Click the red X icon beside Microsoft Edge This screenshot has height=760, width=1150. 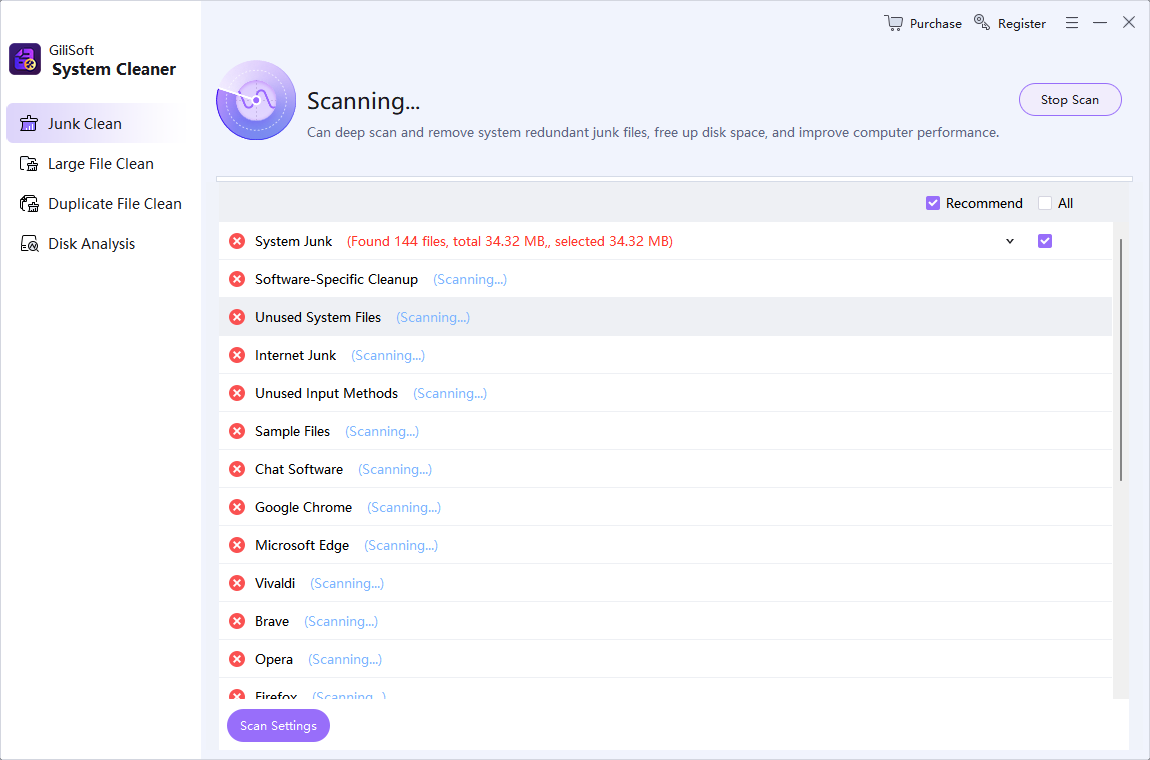coord(237,545)
